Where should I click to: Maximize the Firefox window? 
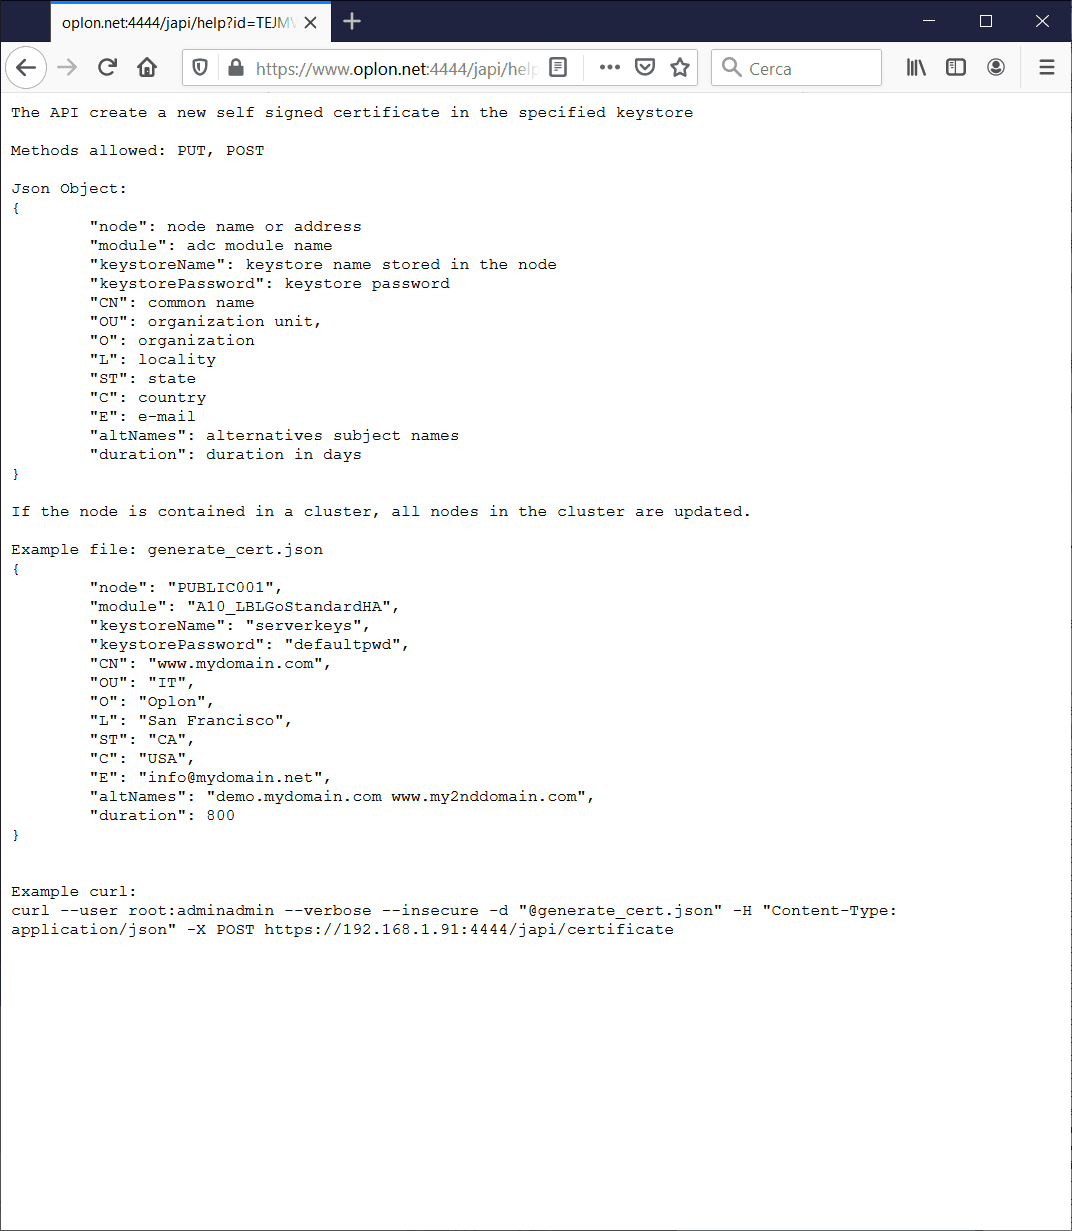[x=986, y=21]
